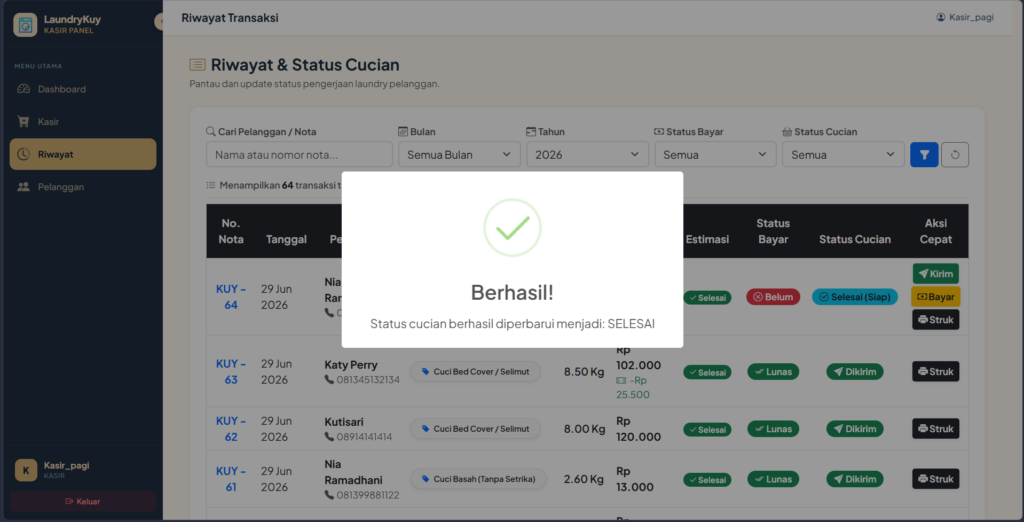Click the yellow Bayar button

pyautogui.click(x=935, y=297)
